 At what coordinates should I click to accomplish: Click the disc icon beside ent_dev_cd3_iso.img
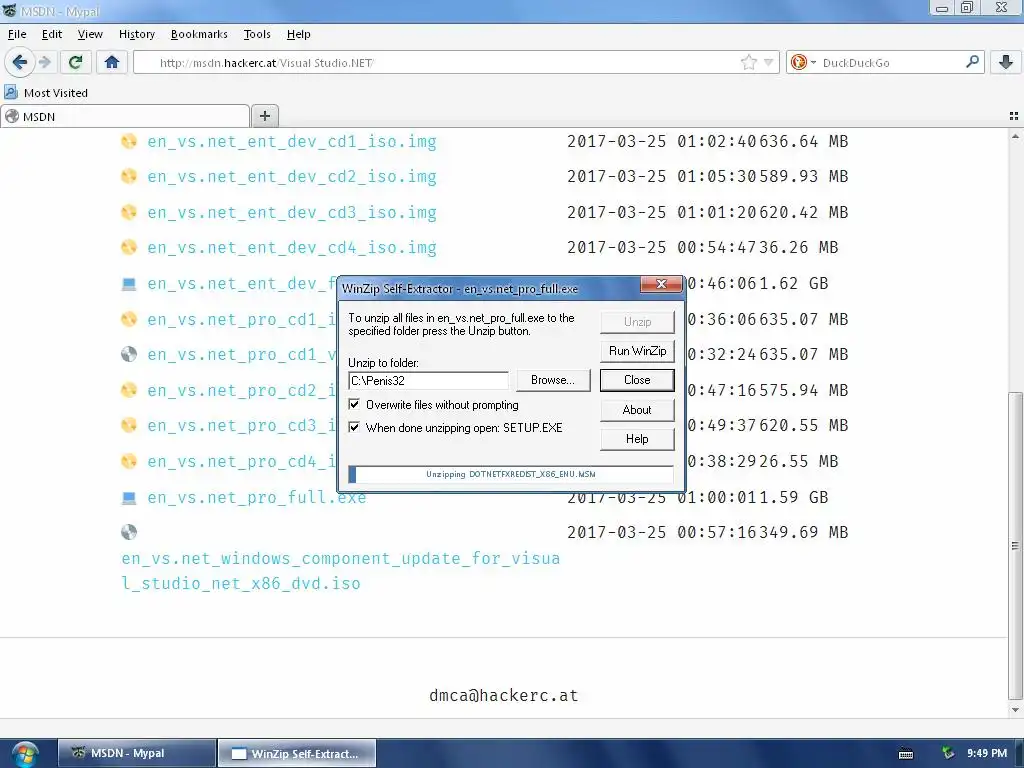click(129, 212)
